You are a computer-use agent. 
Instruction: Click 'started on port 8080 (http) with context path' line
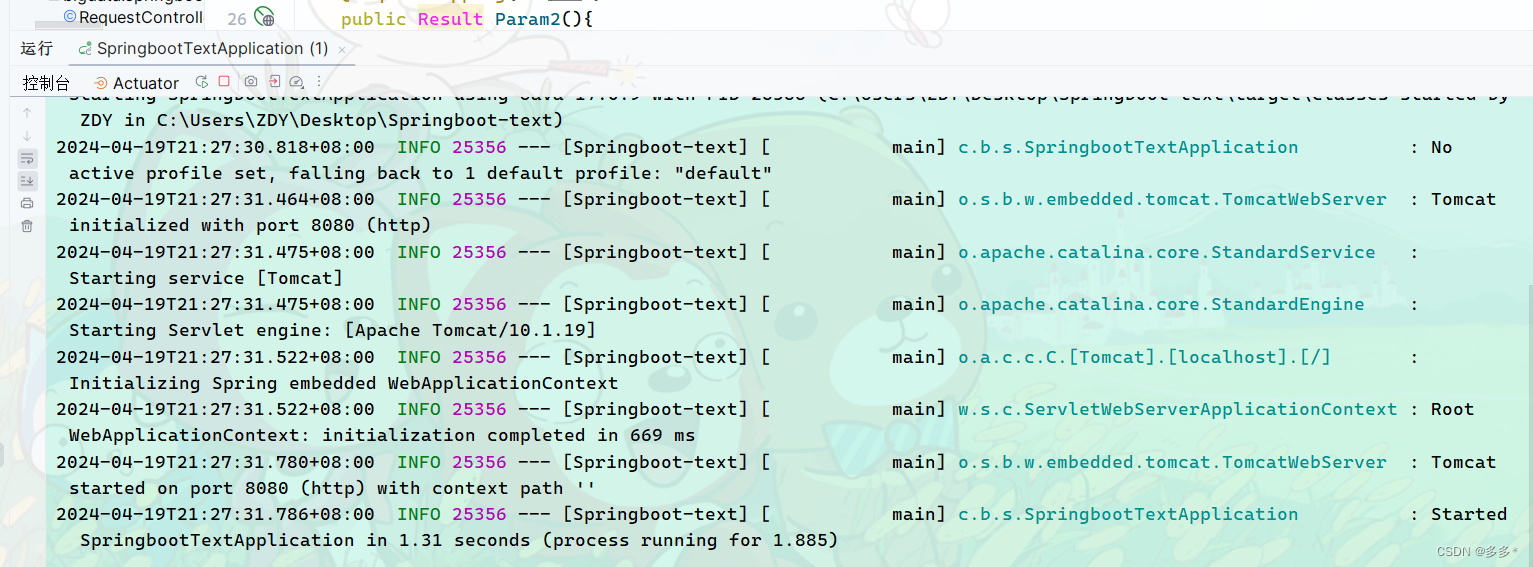coord(332,488)
